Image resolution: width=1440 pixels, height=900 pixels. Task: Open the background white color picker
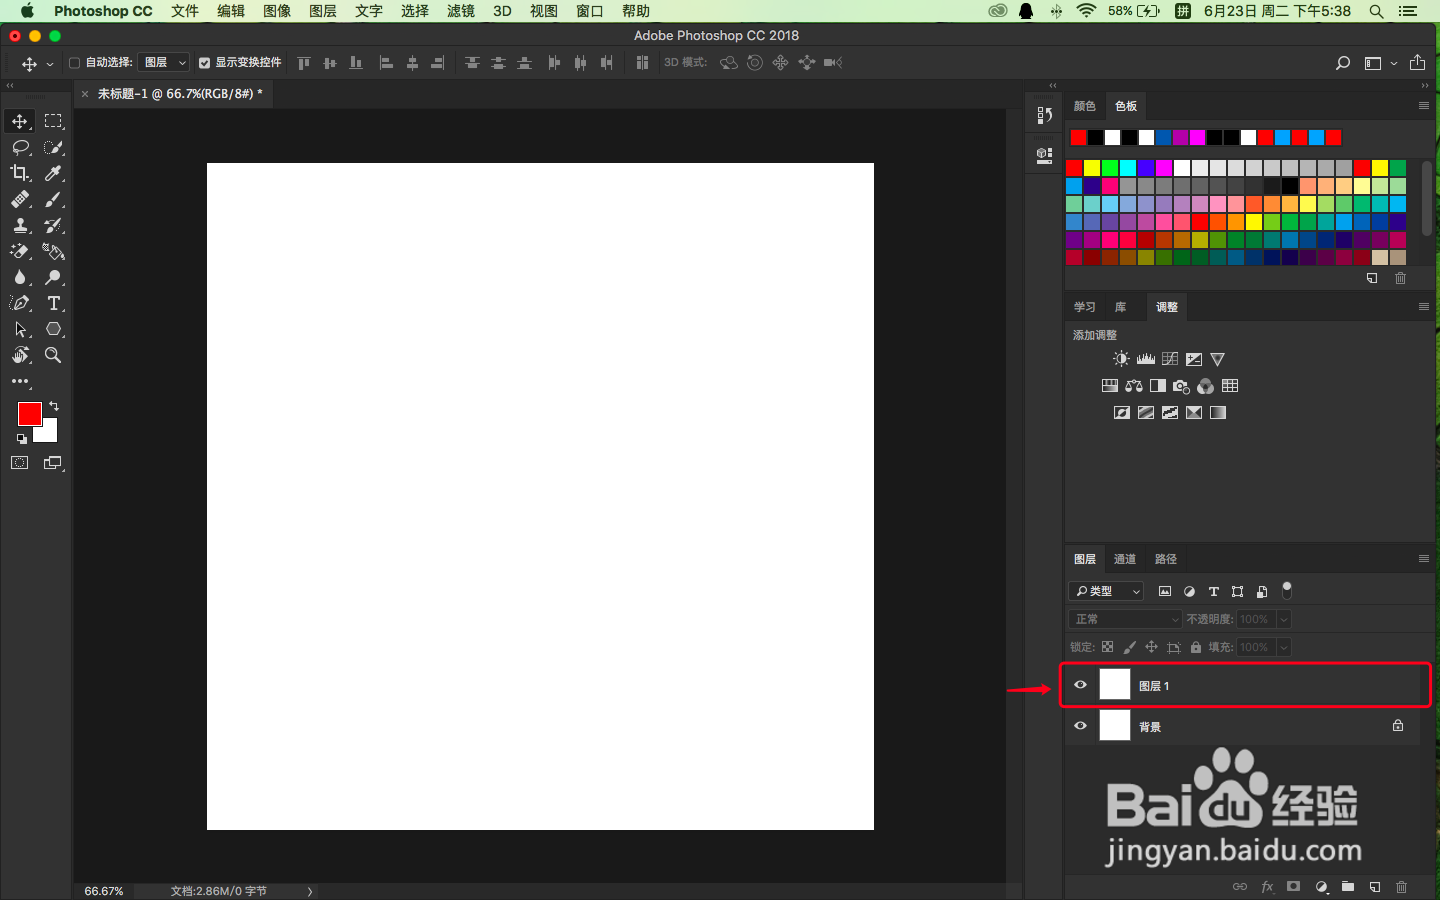coord(48,433)
